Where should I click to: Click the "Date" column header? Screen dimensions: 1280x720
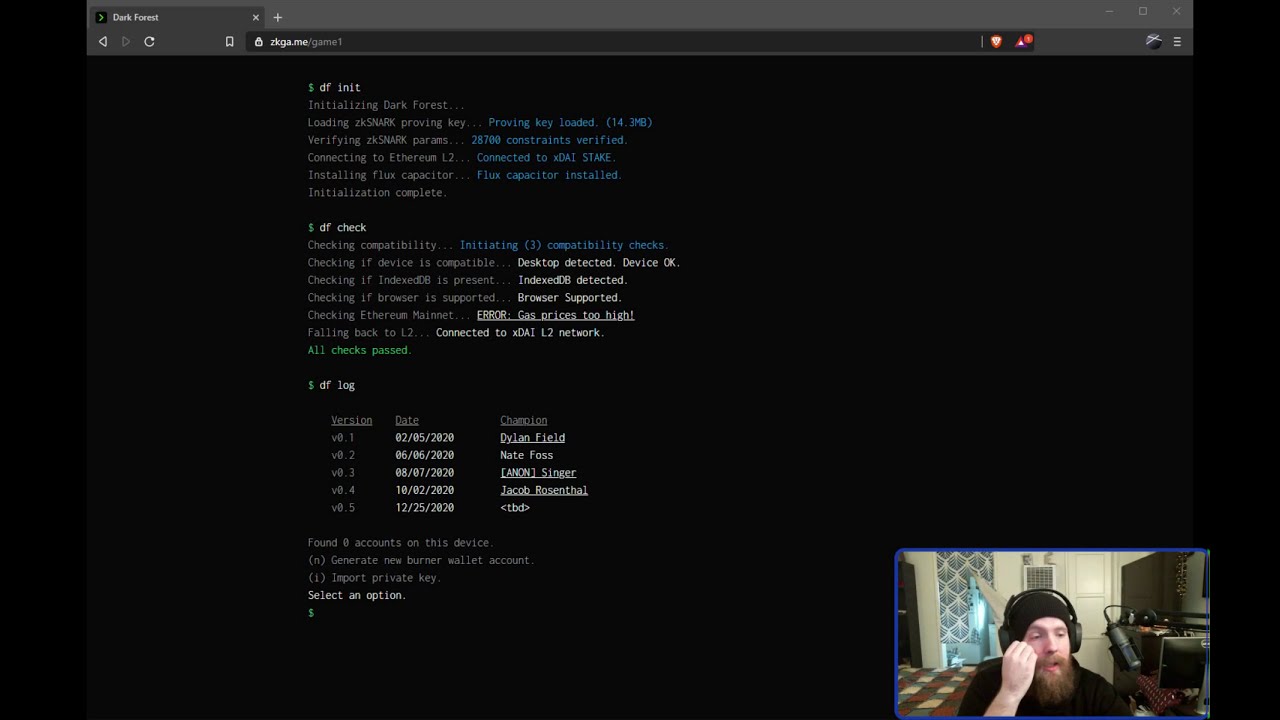pos(407,420)
